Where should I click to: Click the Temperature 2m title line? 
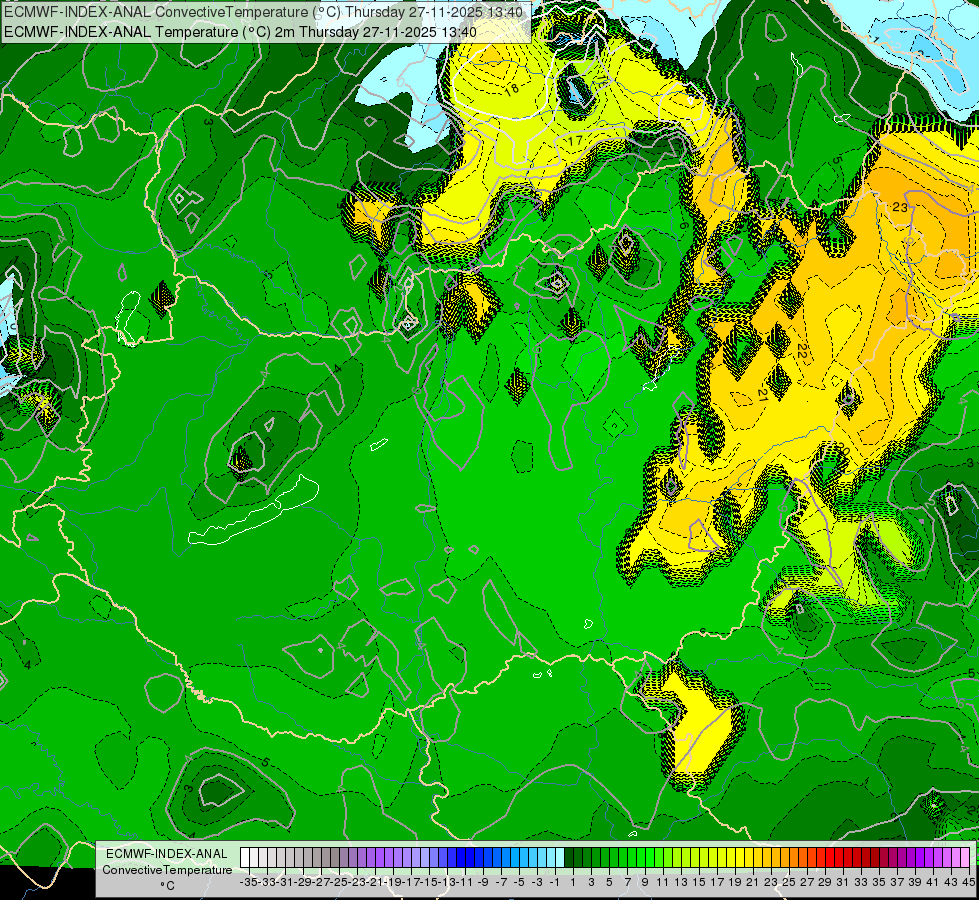click(x=240, y=32)
